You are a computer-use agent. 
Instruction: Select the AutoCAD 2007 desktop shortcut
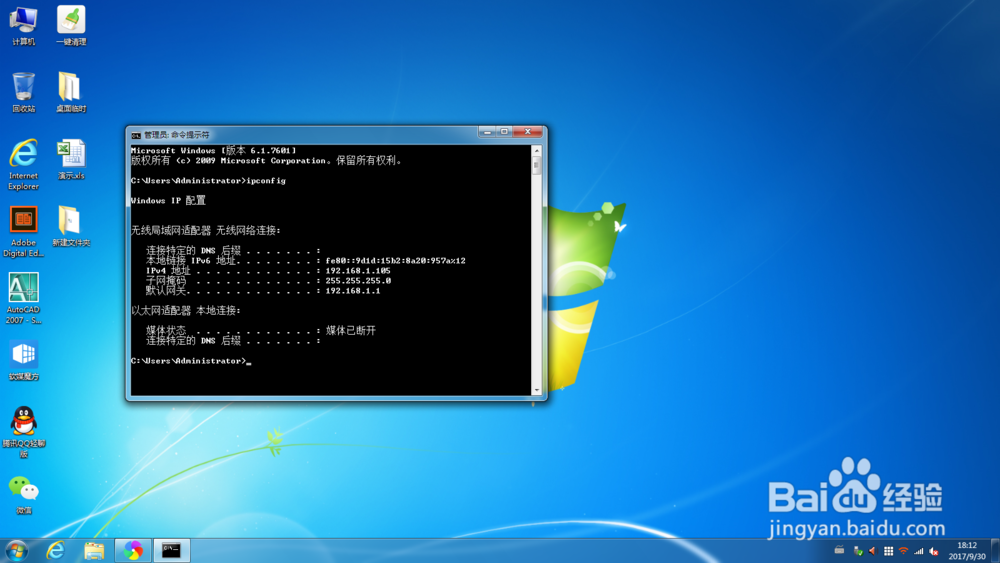pos(24,299)
